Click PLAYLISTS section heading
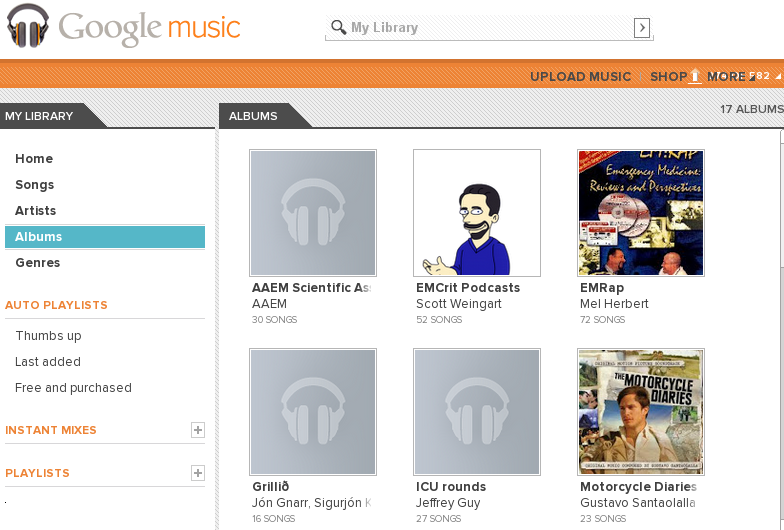 click(x=37, y=473)
